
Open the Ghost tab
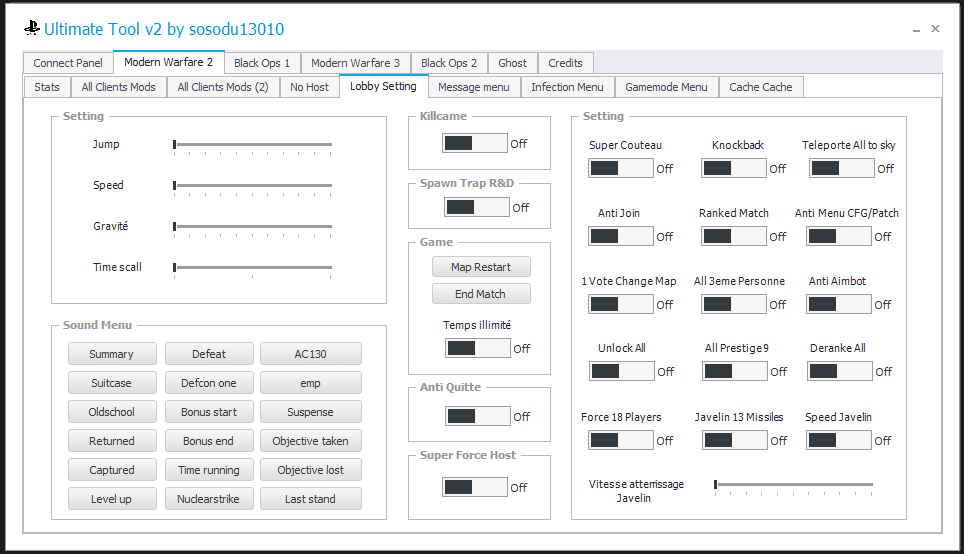[512, 63]
